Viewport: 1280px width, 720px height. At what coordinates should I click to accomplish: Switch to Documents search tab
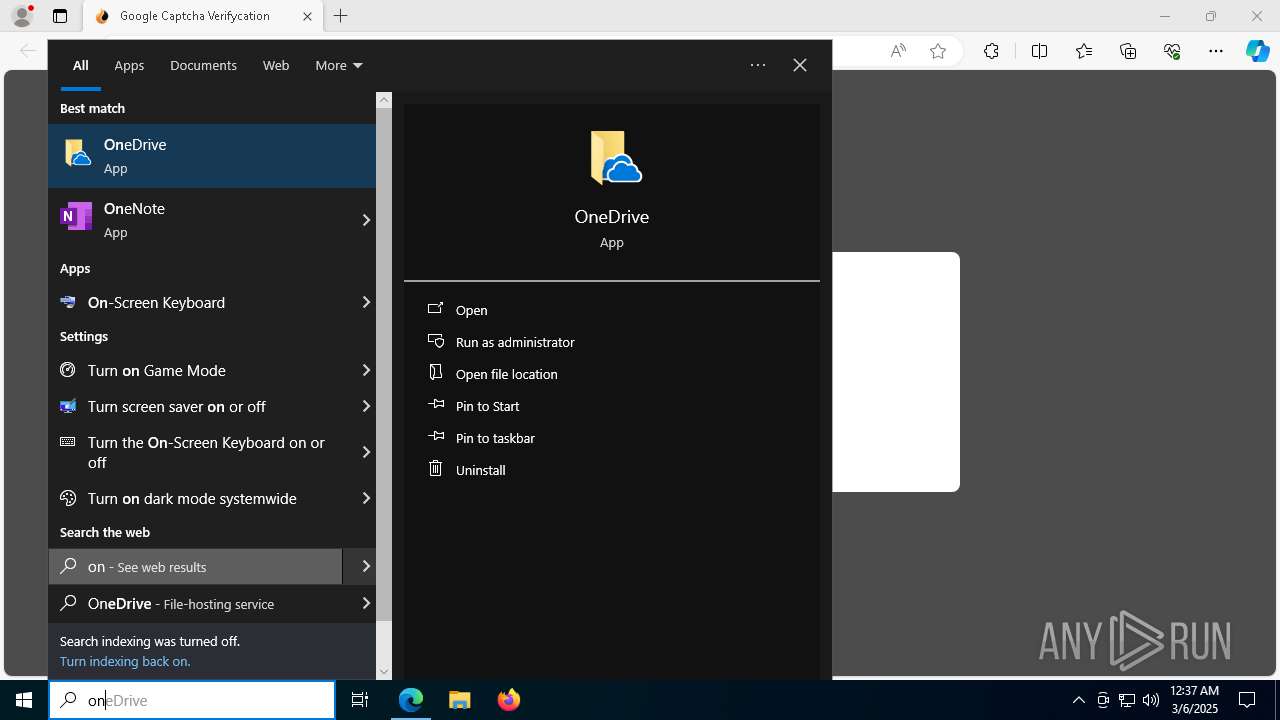[203, 65]
